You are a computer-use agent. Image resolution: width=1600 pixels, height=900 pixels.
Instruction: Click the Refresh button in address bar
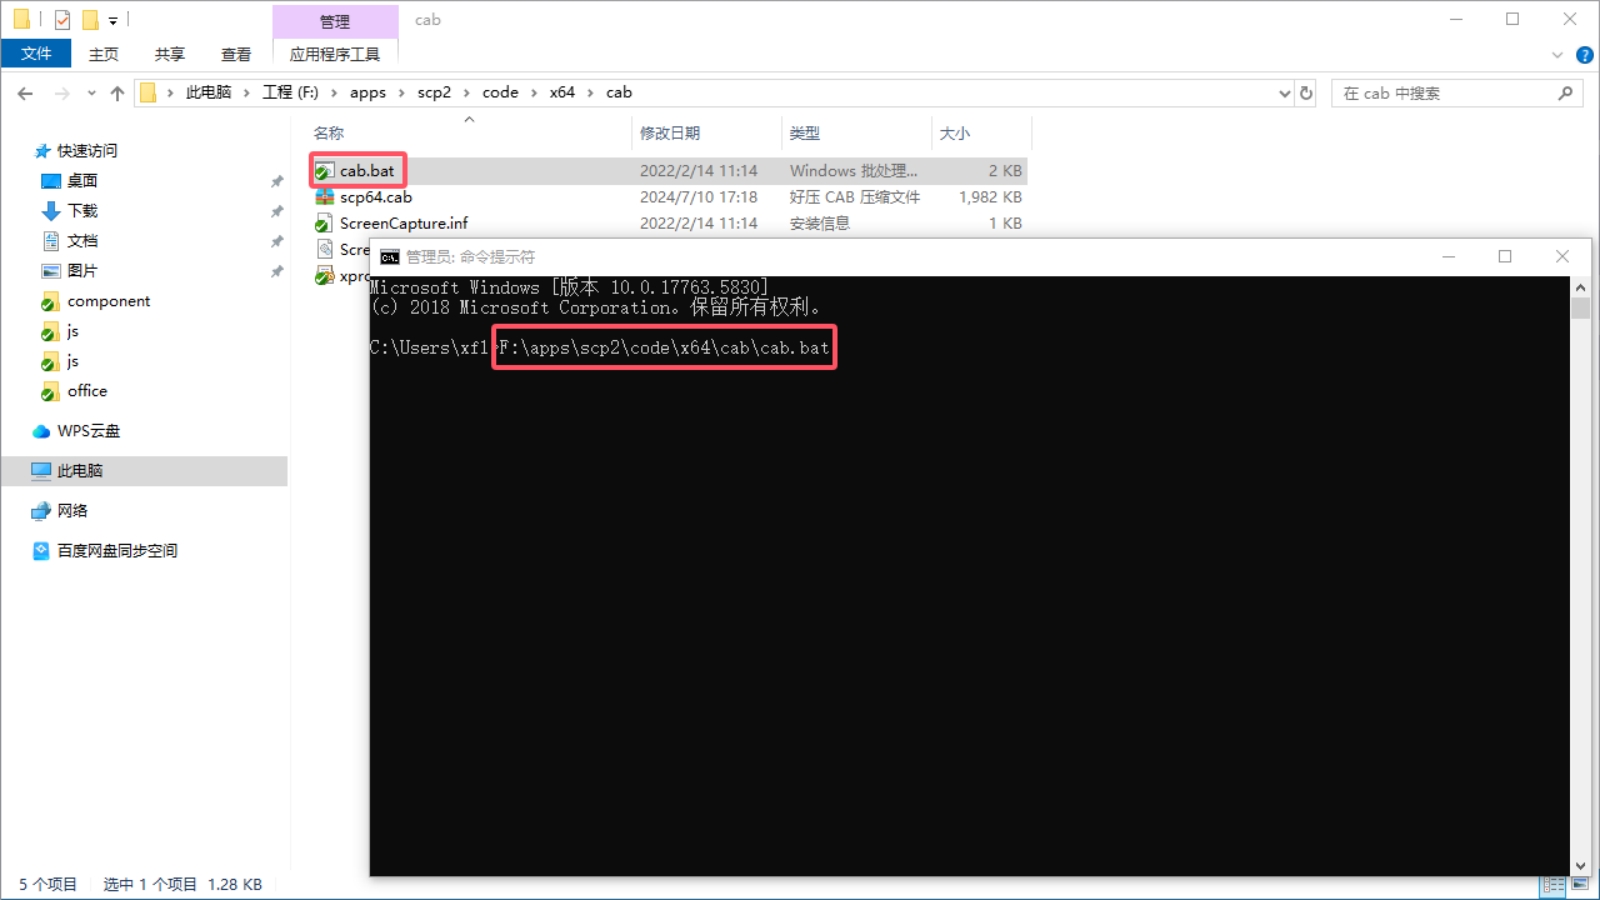(1306, 93)
